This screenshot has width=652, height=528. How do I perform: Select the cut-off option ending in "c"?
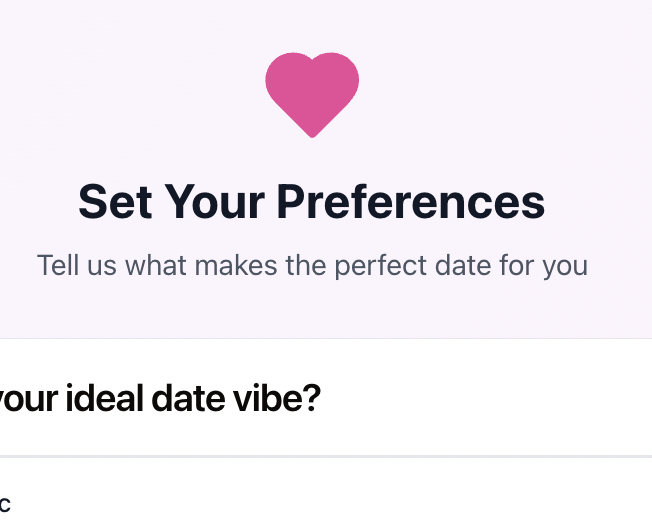(5, 503)
